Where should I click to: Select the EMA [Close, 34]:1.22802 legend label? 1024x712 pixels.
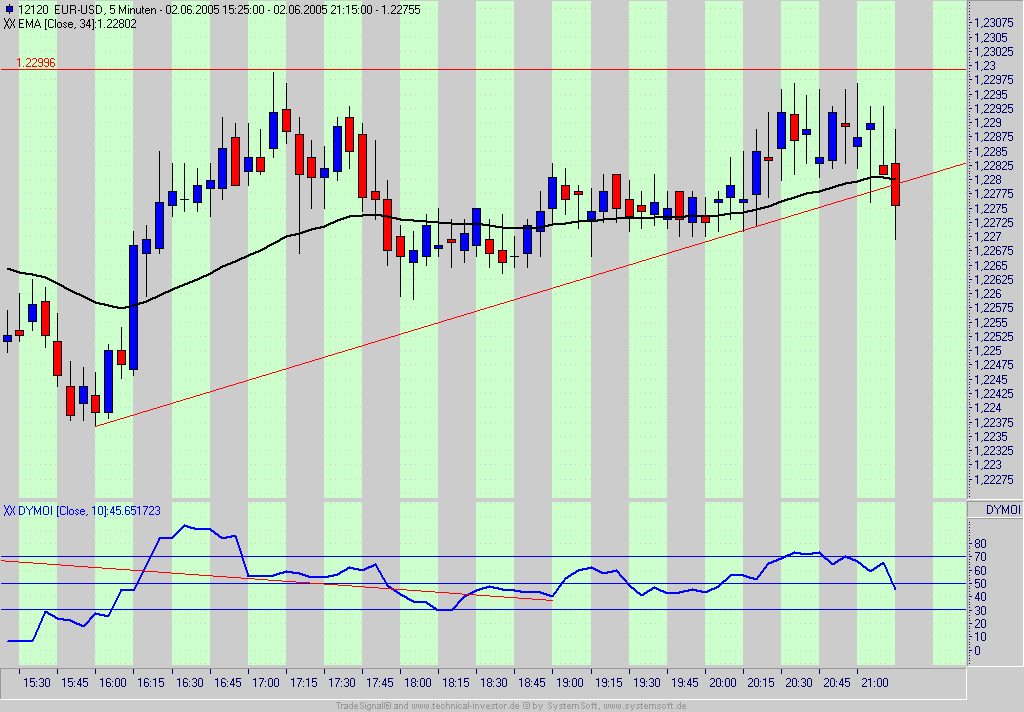coord(77,24)
